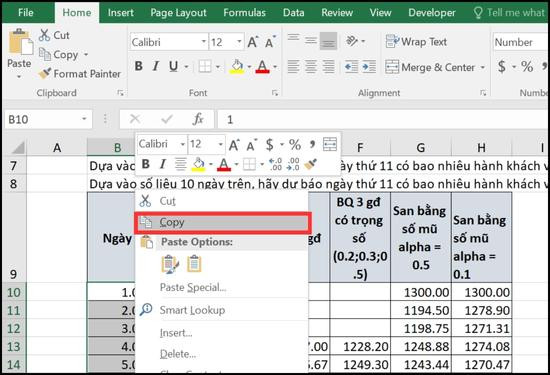The image size is (550, 375).
Task: Decrease indent in Alignment group
Action: pos(351,66)
